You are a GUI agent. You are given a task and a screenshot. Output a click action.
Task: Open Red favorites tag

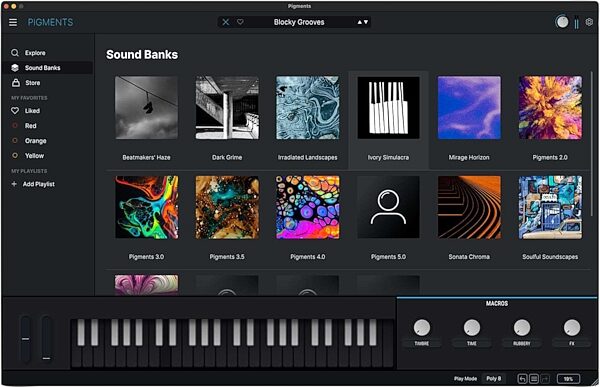point(47,126)
